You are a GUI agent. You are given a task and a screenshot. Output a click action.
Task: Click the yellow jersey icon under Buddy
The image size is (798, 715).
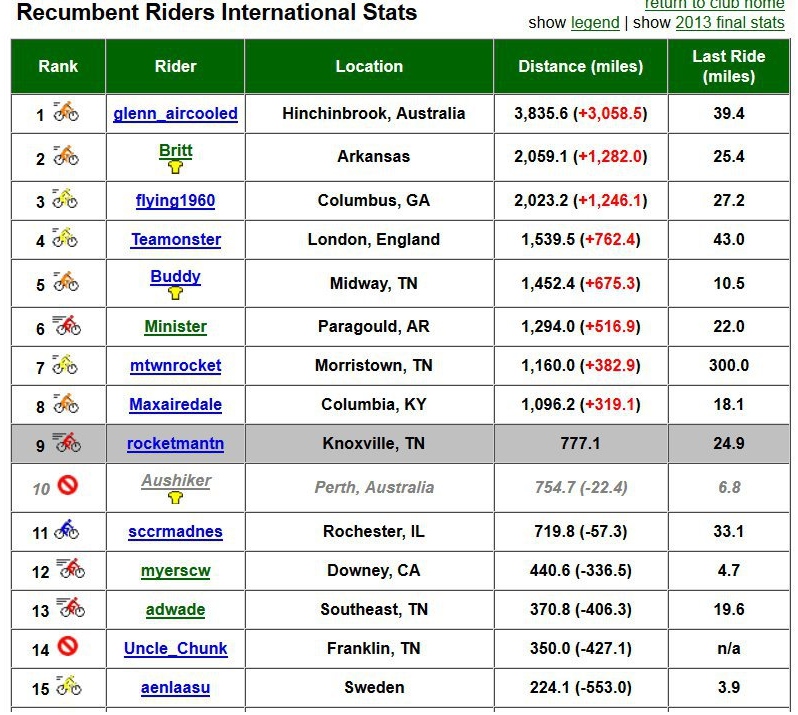click(175, 293)
